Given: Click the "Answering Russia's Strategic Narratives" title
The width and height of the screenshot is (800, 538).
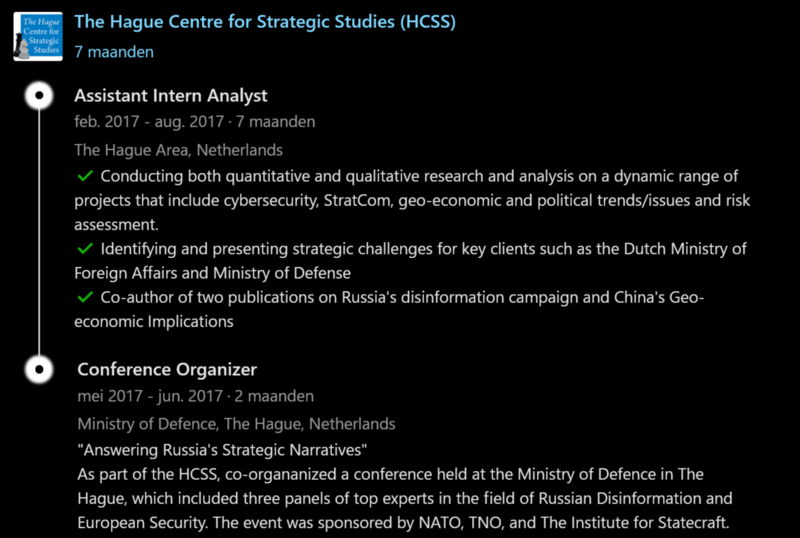Looking at the screenshot, I should [222, 450].
